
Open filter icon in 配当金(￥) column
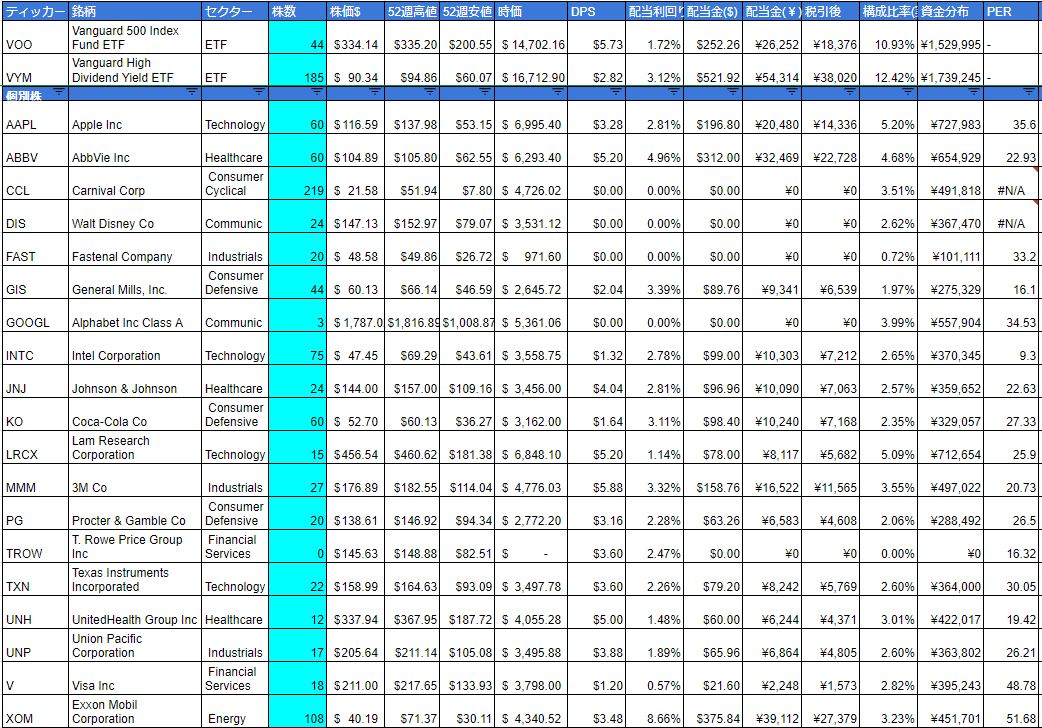(x=791, y=91)
